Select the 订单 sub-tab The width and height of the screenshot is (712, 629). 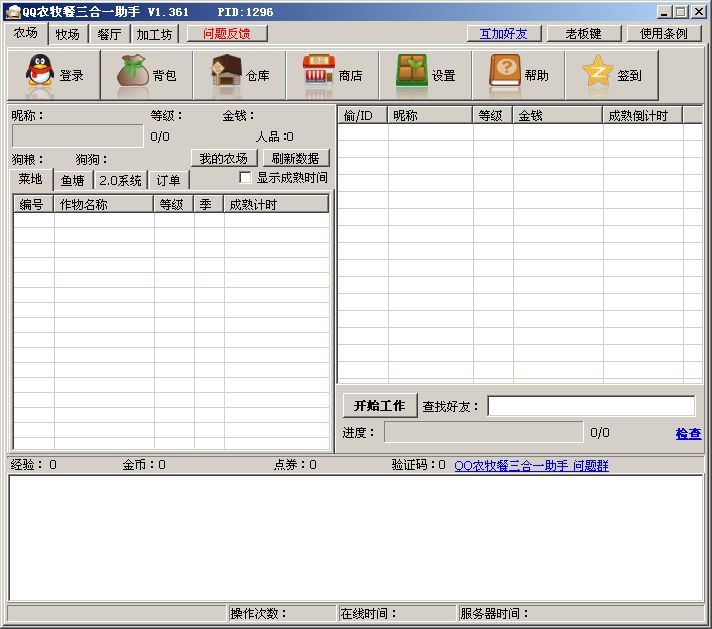168,181
